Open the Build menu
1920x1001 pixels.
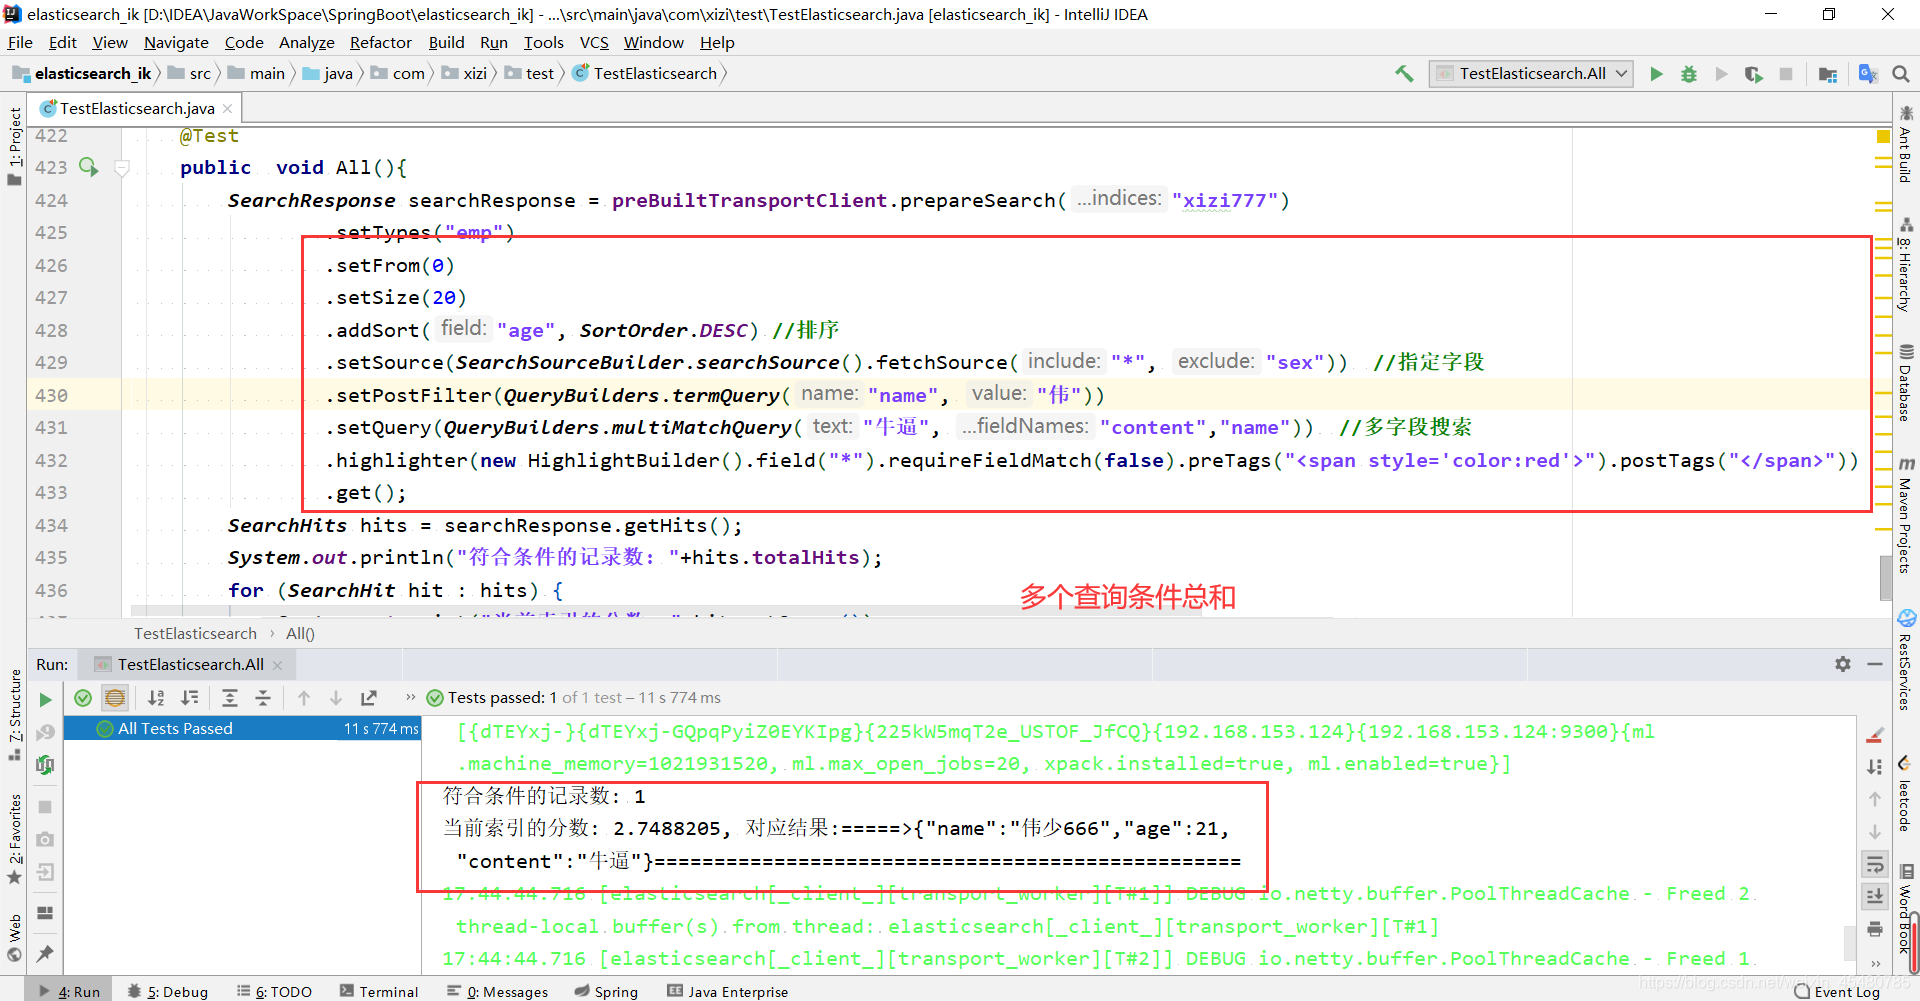point(446,42)
